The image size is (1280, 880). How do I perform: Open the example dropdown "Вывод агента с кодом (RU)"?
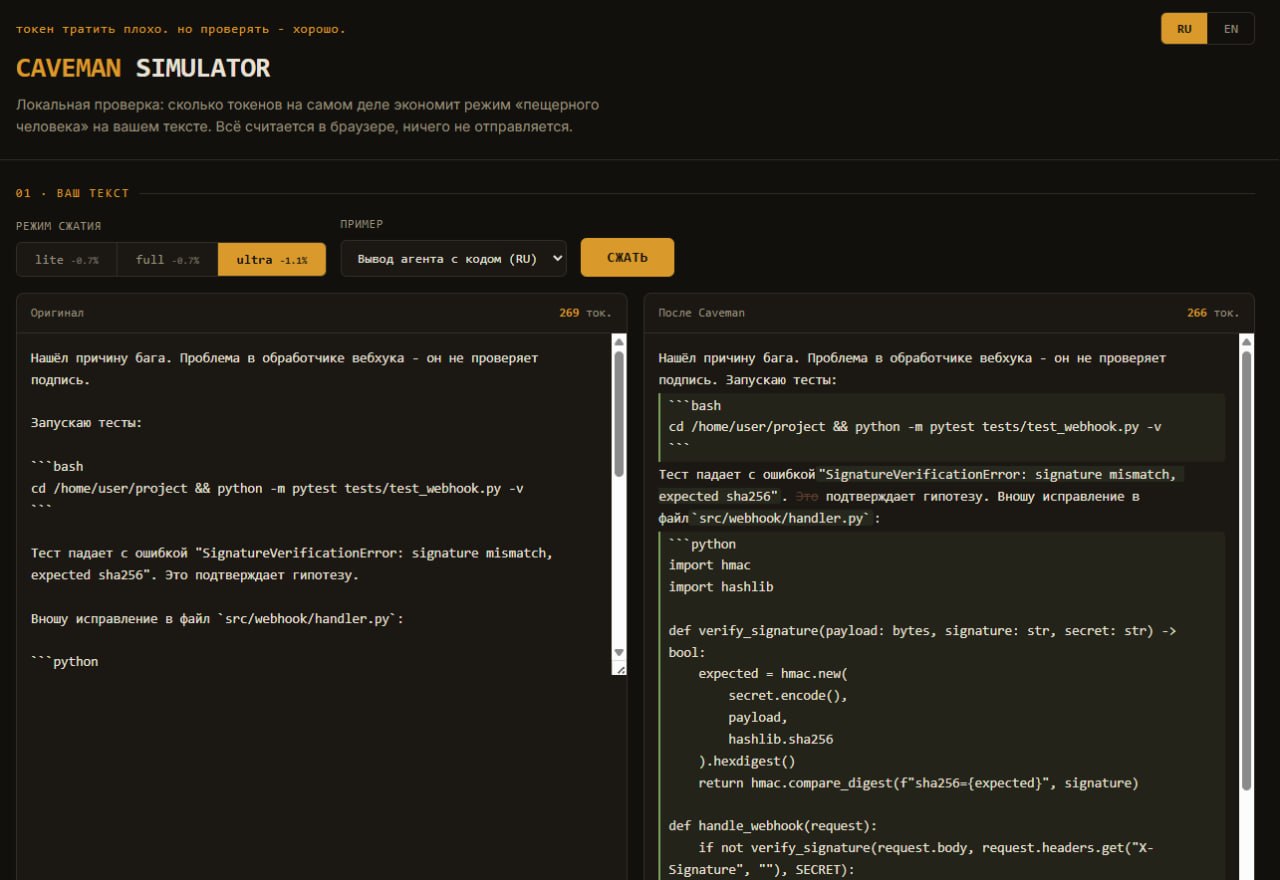point(454,258)
